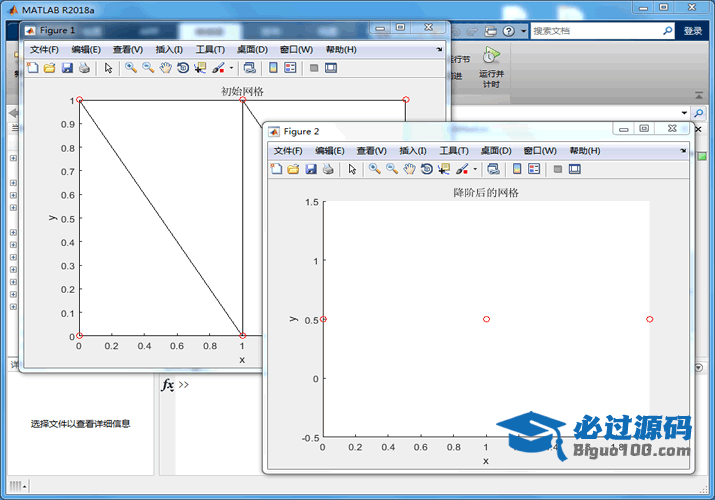Select Data Cursor tool in Figure 1

tap(200, 68)
